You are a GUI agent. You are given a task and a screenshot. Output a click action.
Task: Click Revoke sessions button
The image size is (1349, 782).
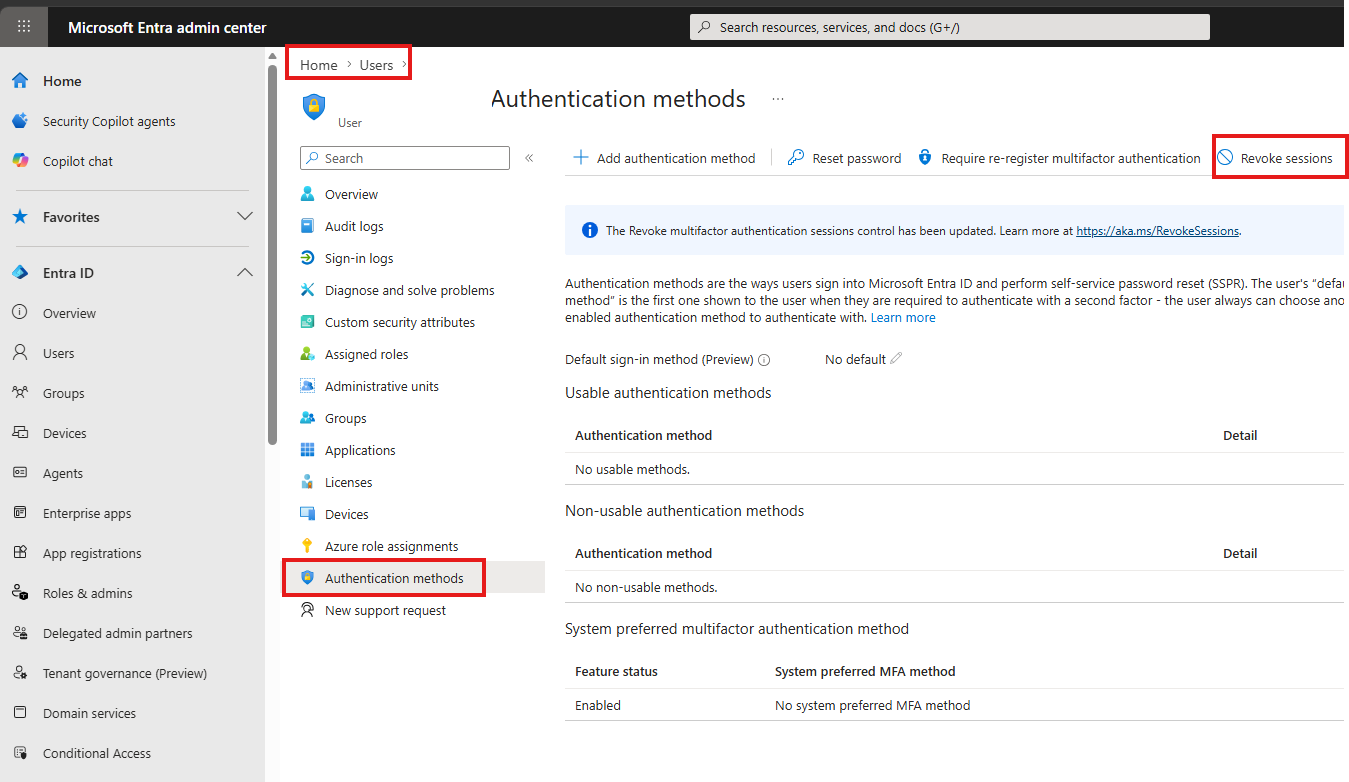1275,158
